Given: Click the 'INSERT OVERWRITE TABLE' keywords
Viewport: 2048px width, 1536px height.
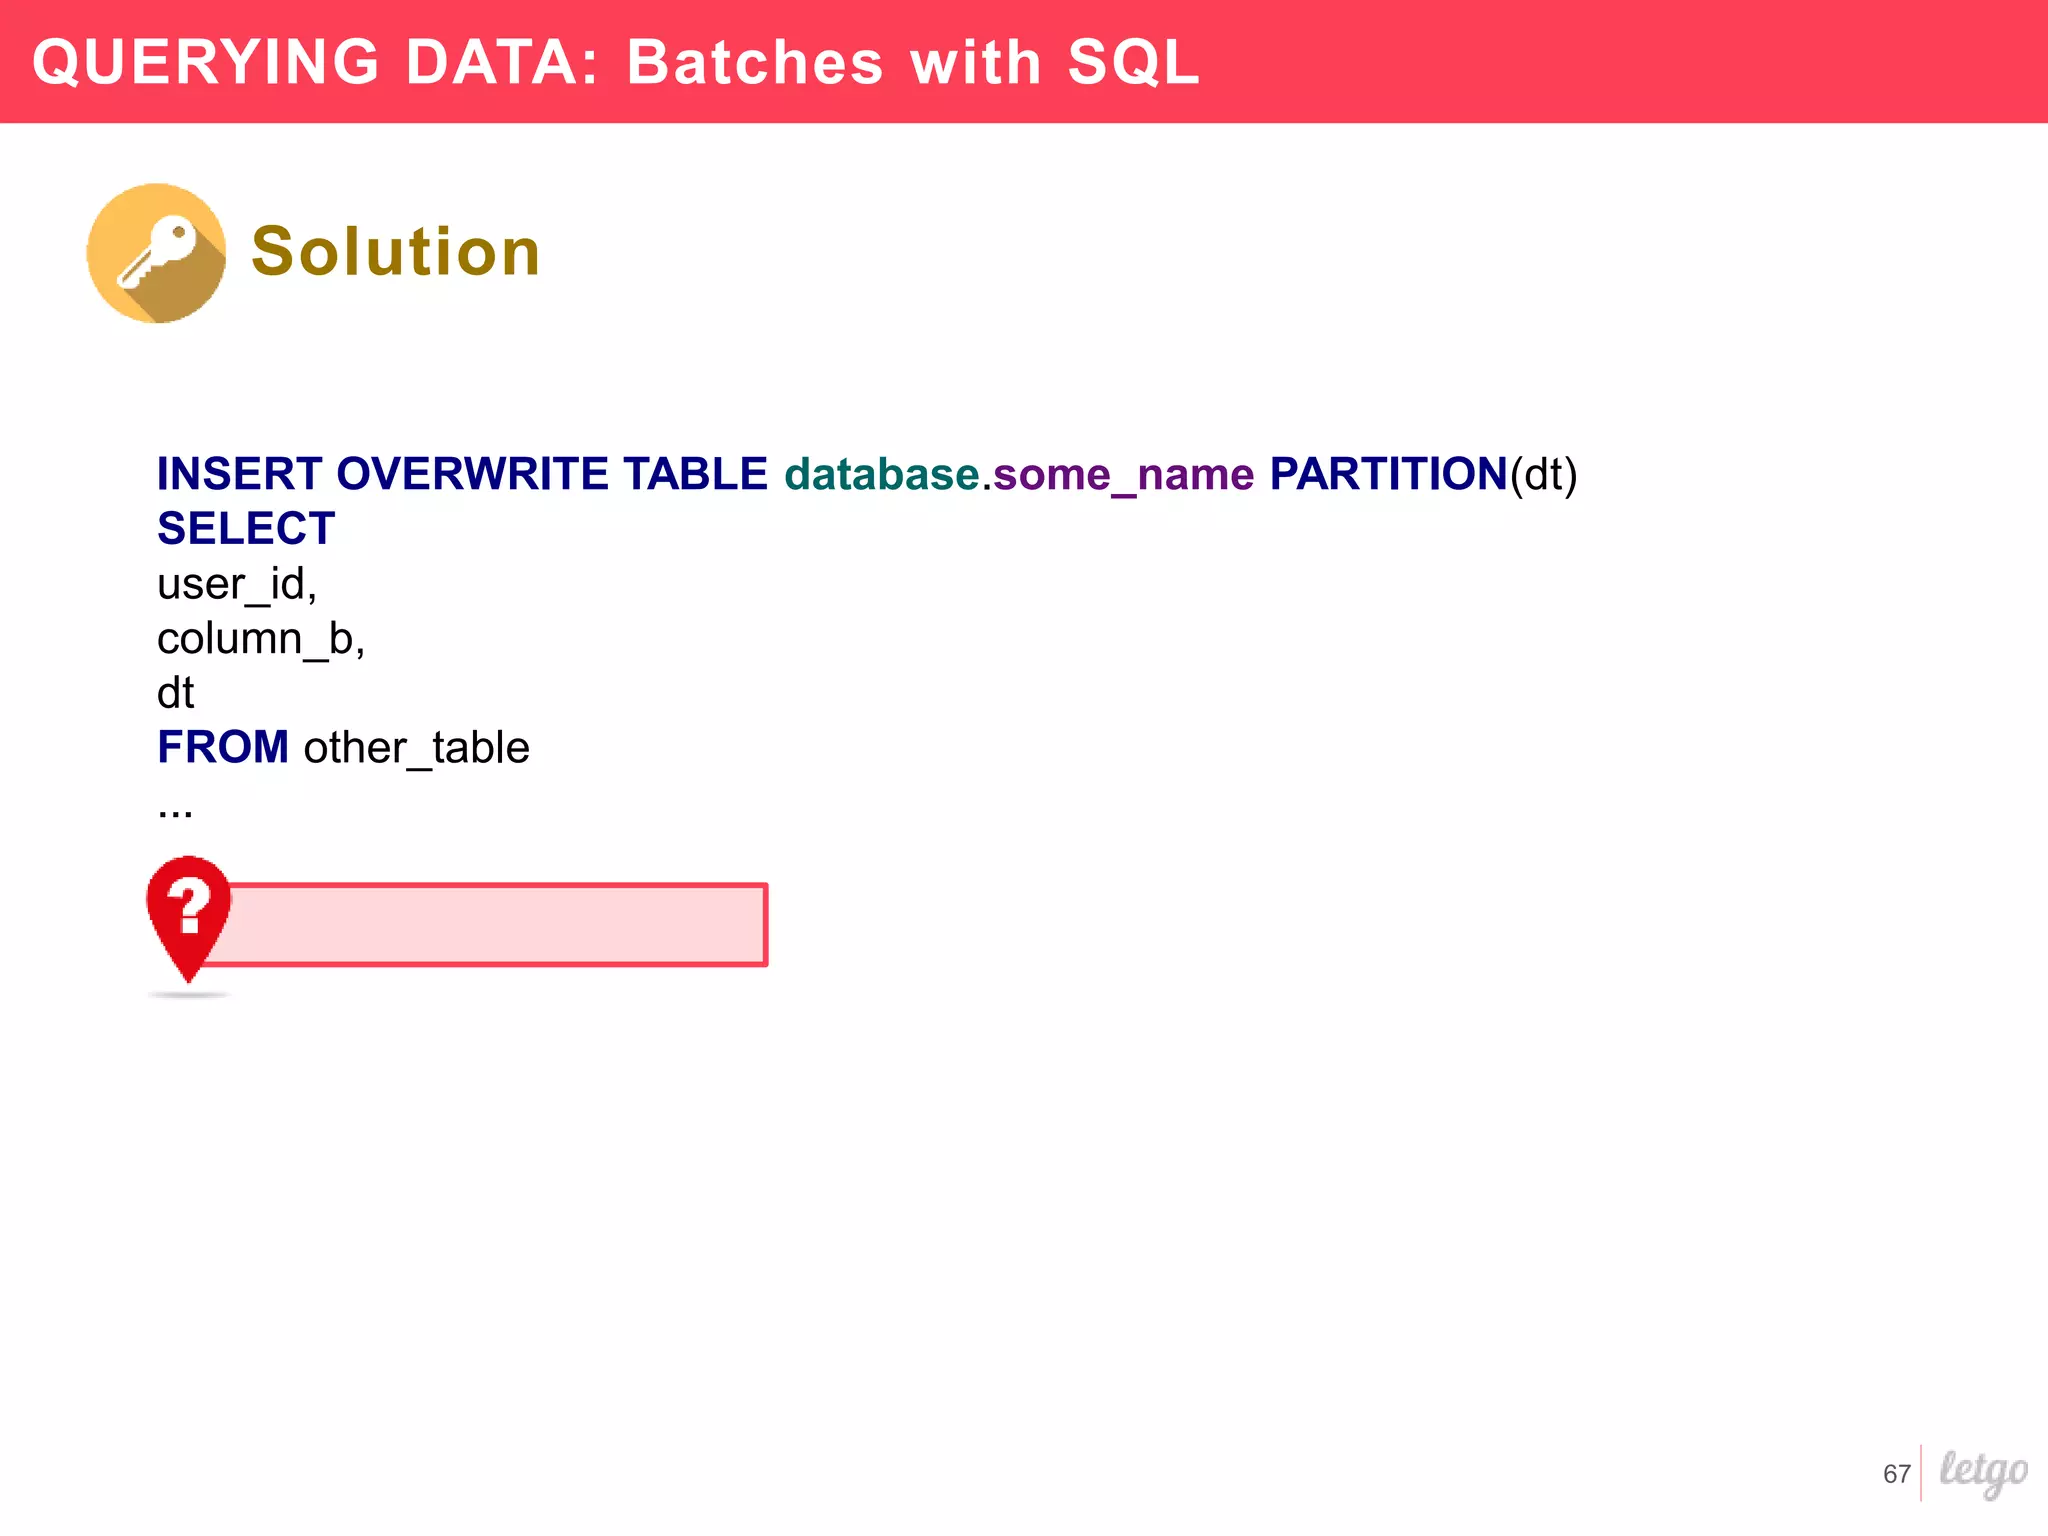Looking at the screenshot, I should pos(462,474).
